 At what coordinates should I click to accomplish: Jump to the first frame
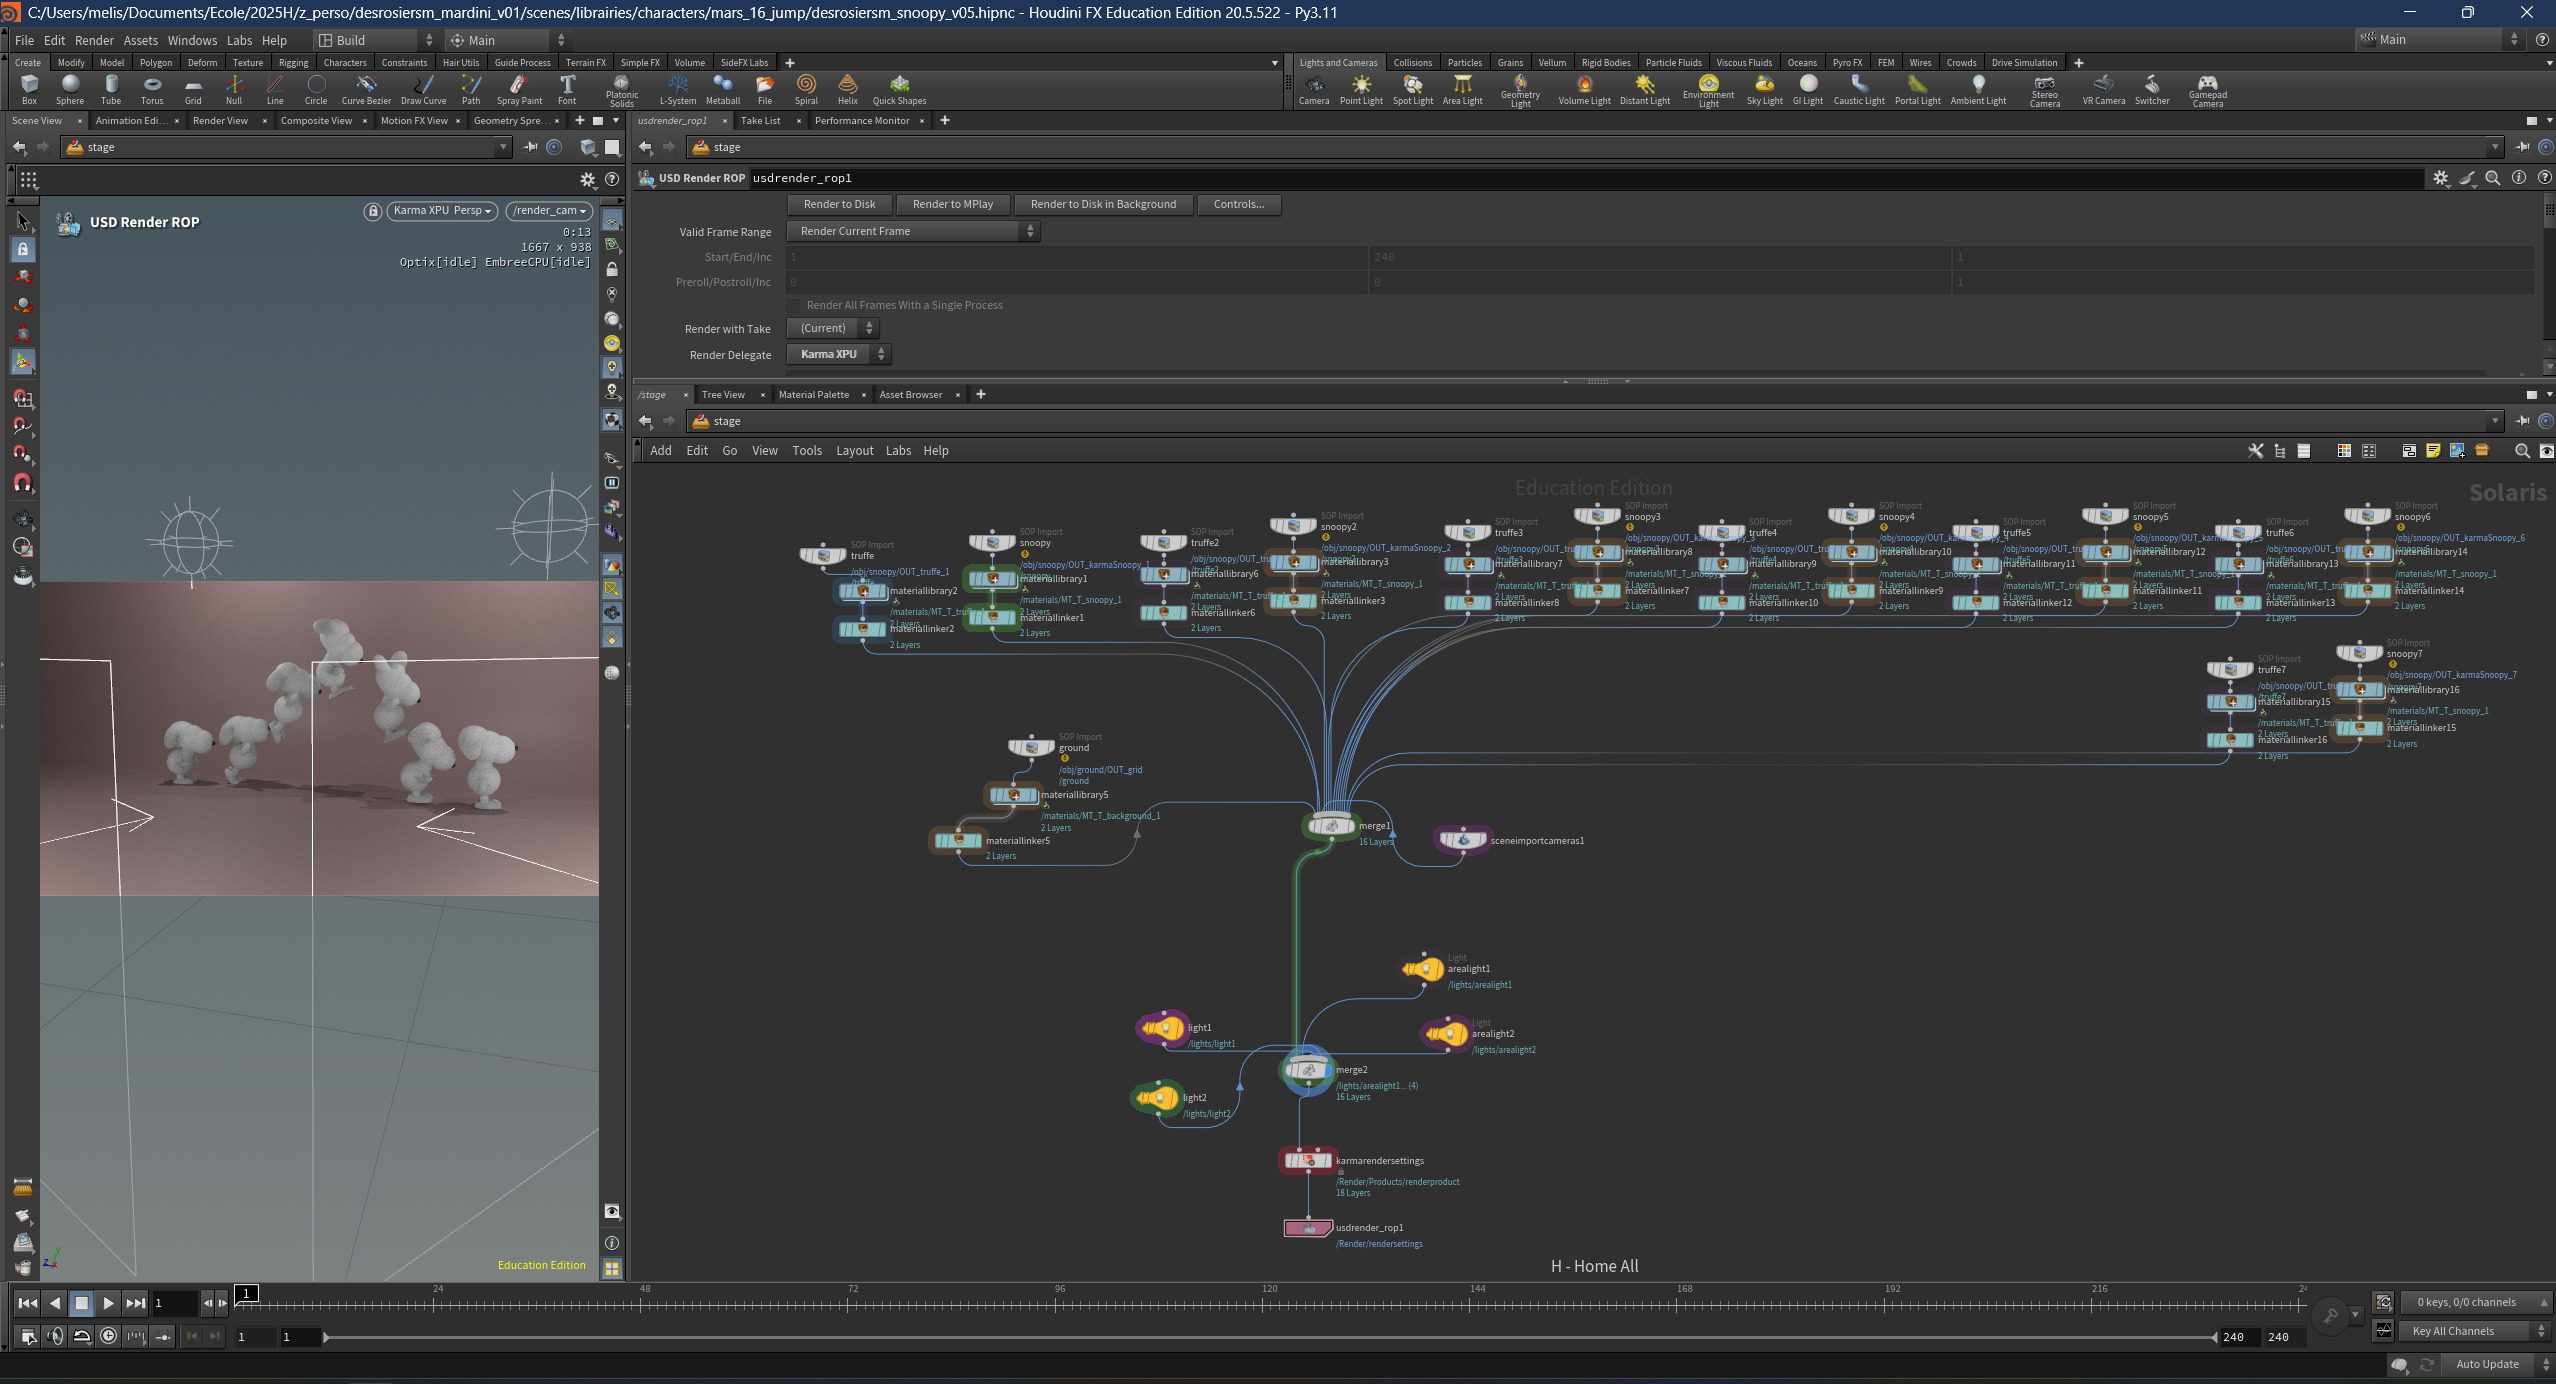[x=28, y=1303]
